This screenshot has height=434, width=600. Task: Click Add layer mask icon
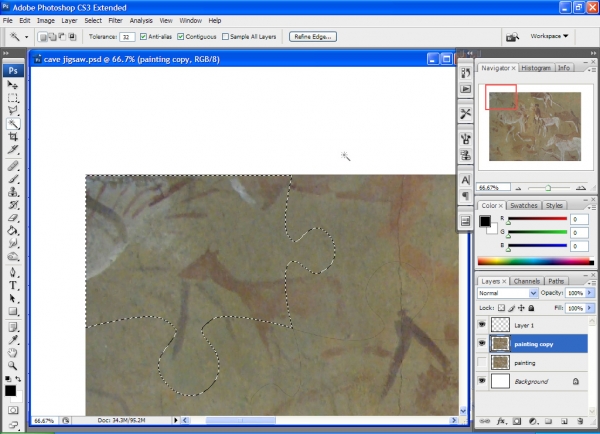pos(517,421)
